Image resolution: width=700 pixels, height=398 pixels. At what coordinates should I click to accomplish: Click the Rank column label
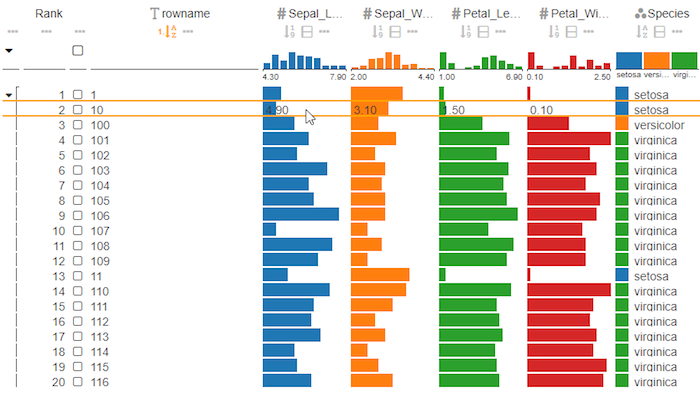(x=49, y=14)
